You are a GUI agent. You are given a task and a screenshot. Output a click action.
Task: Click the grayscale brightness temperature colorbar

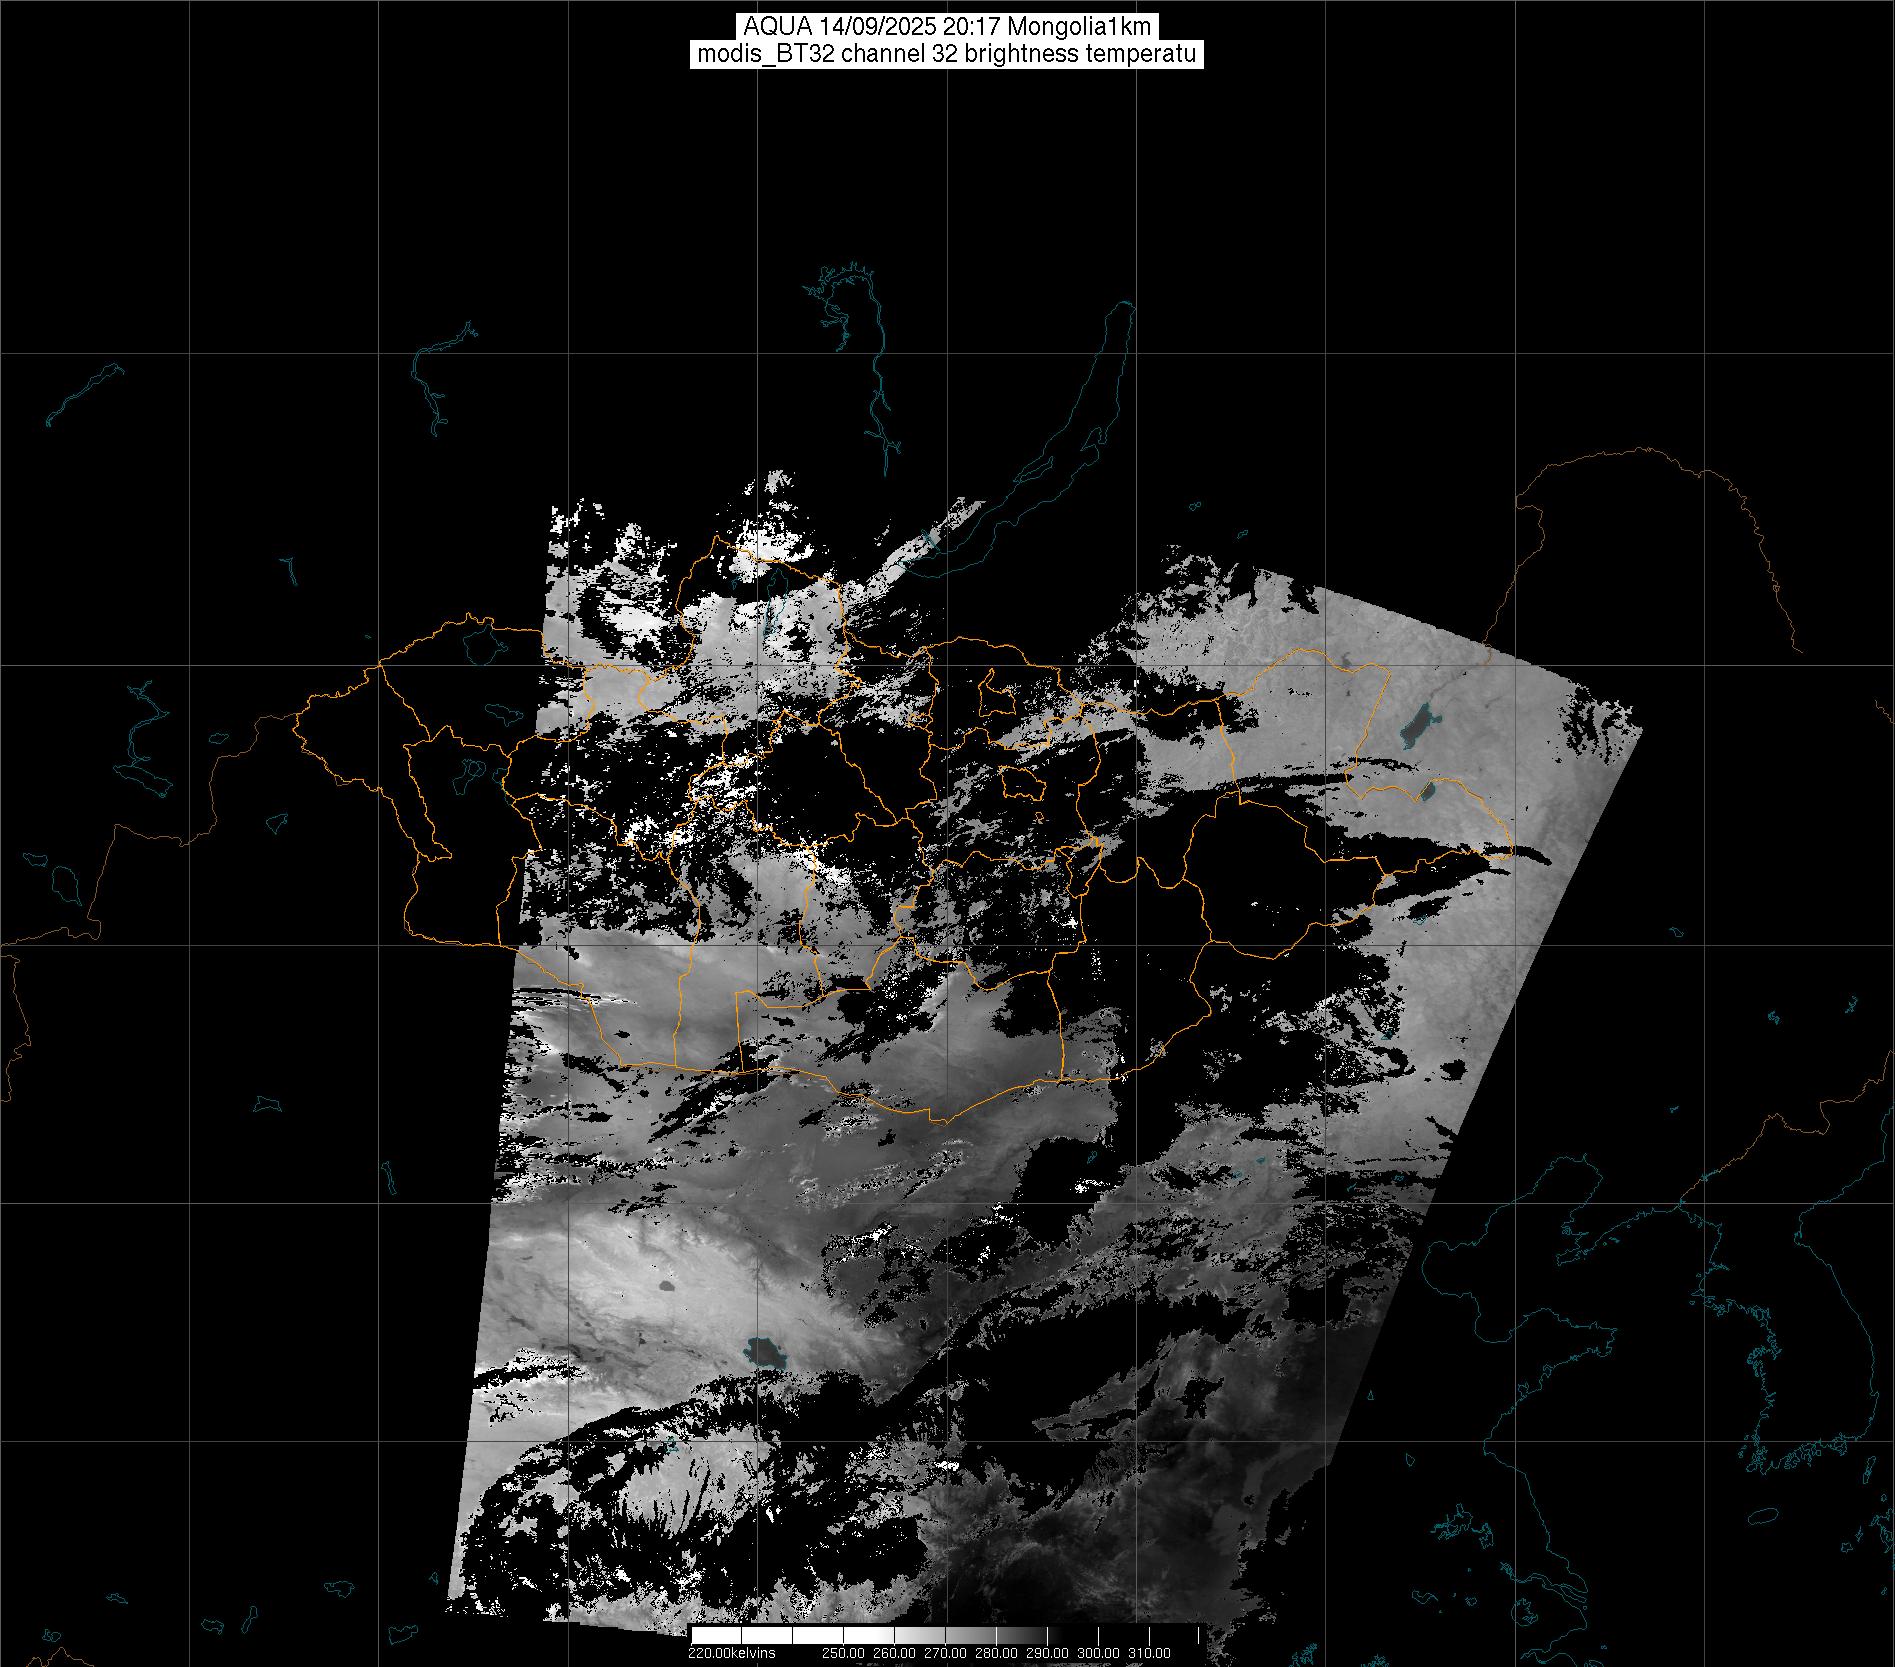[x=947, y=1634]
